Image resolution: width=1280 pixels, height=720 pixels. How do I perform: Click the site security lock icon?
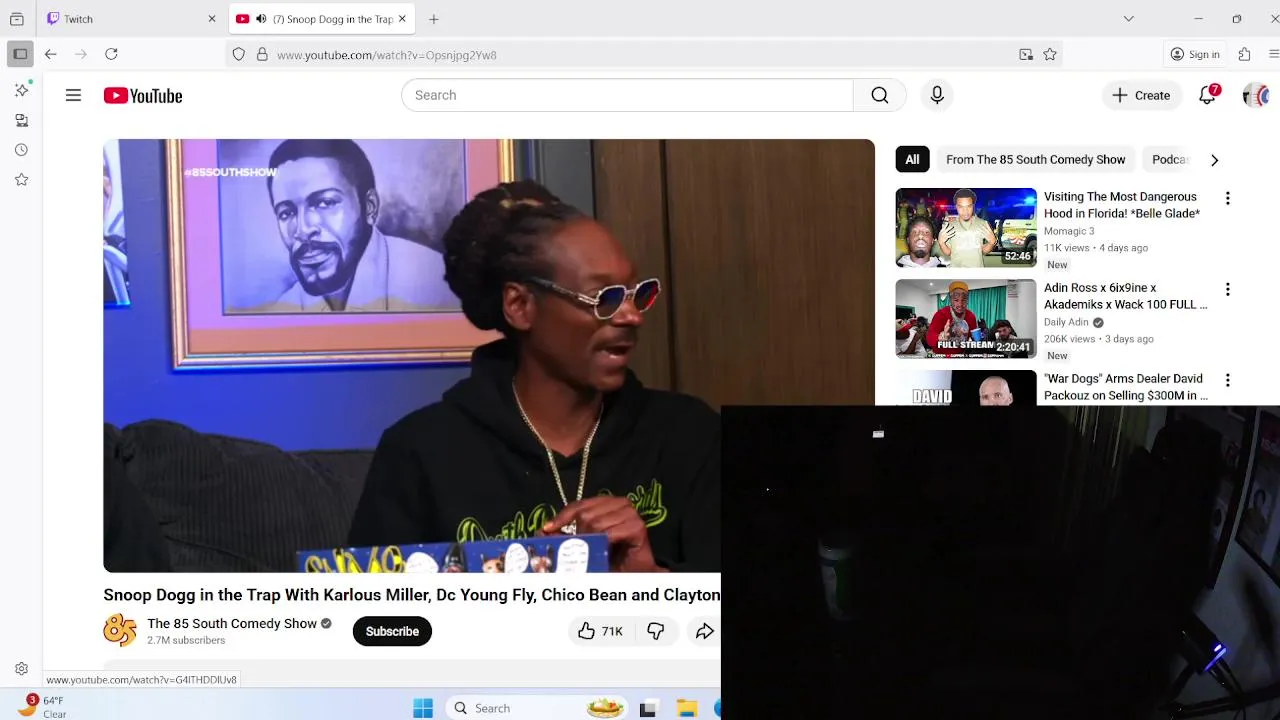pyautogui.click(x=262, y=55)
